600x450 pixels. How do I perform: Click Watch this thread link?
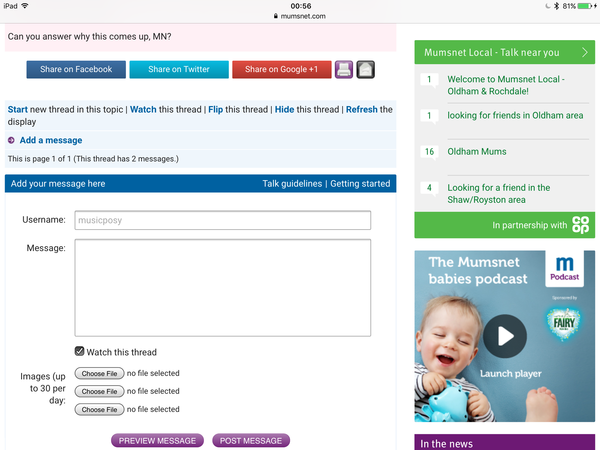[x=143, y=109]
